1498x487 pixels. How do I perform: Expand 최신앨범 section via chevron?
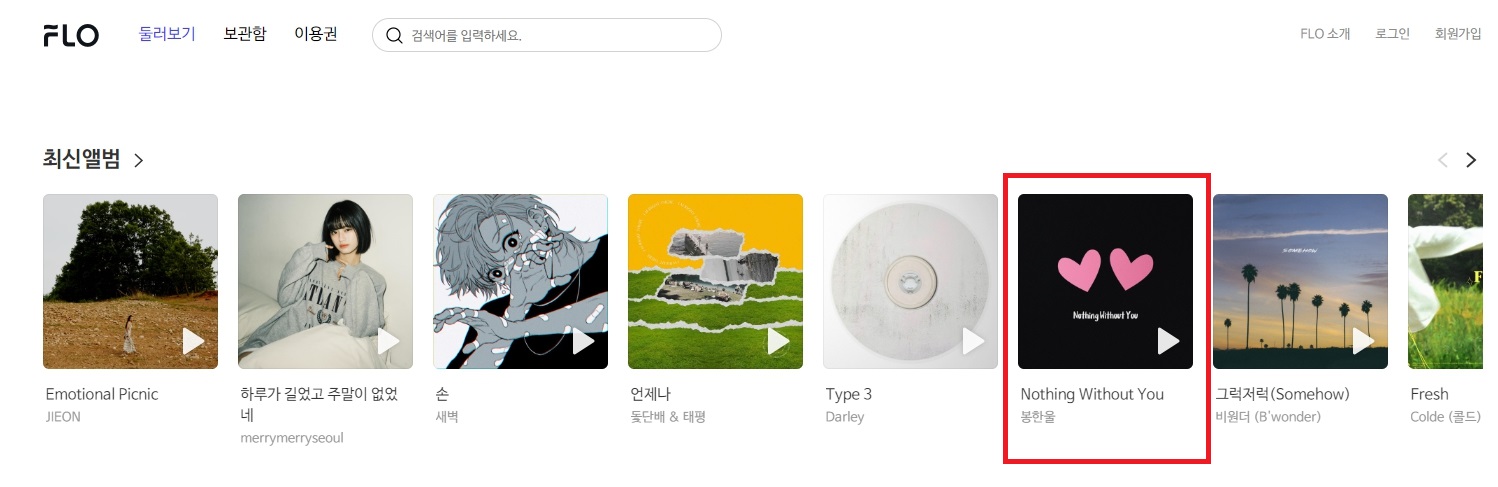coord(139,160)
